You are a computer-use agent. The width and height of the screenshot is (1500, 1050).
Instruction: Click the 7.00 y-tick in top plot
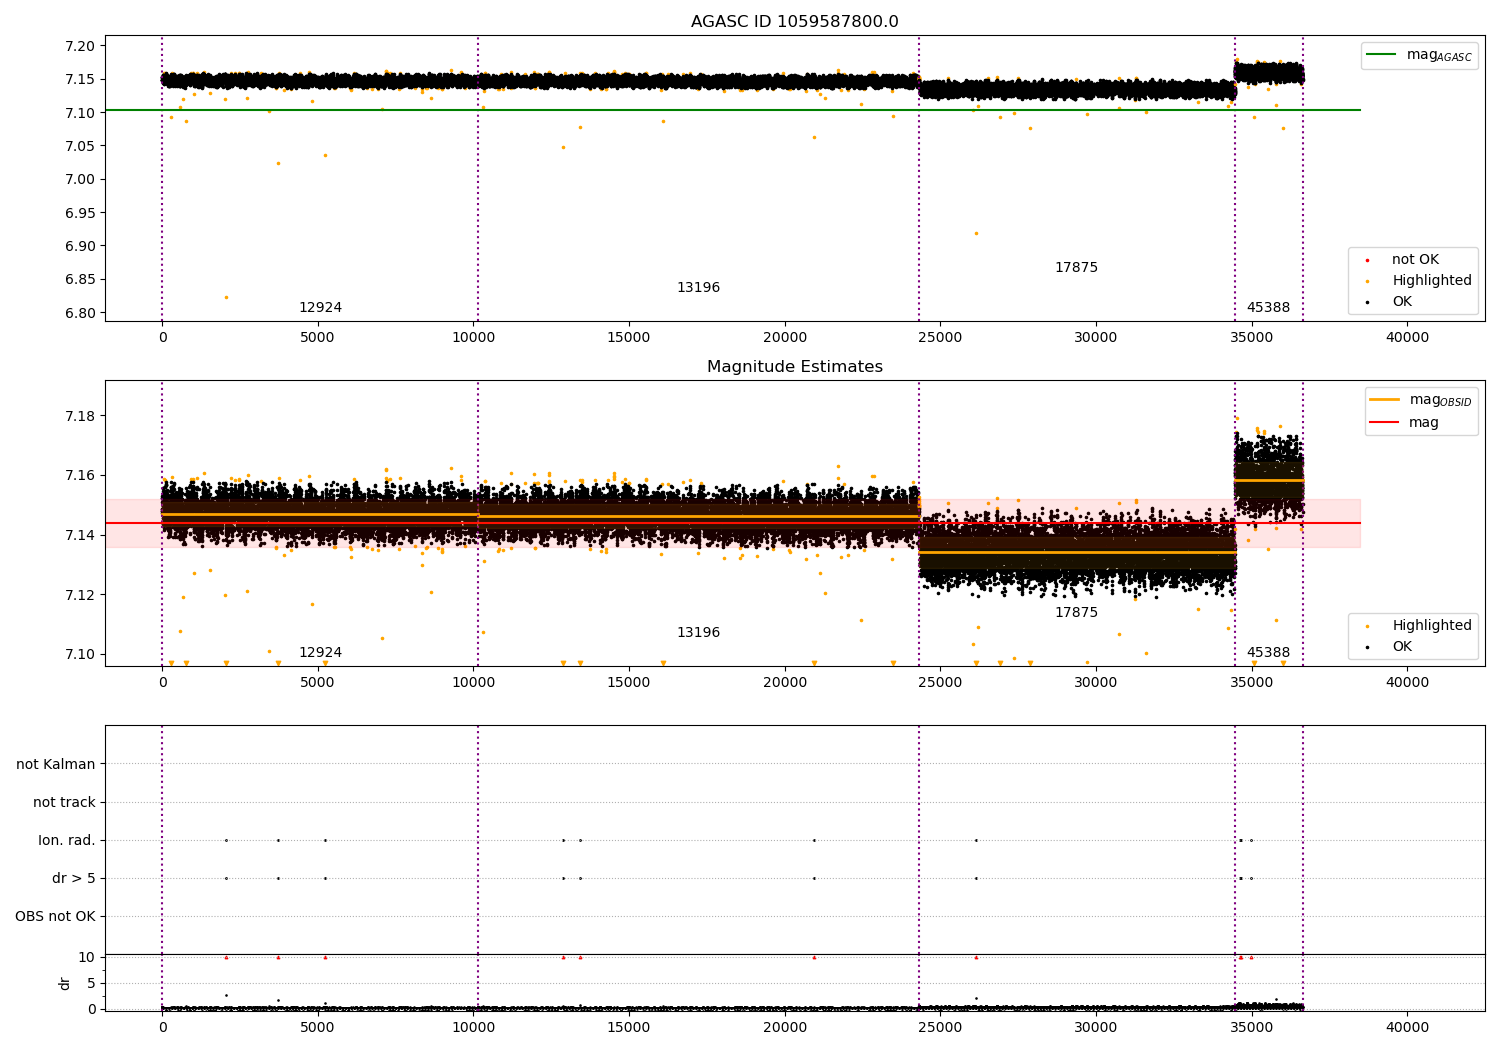click(x=79, y=180)
